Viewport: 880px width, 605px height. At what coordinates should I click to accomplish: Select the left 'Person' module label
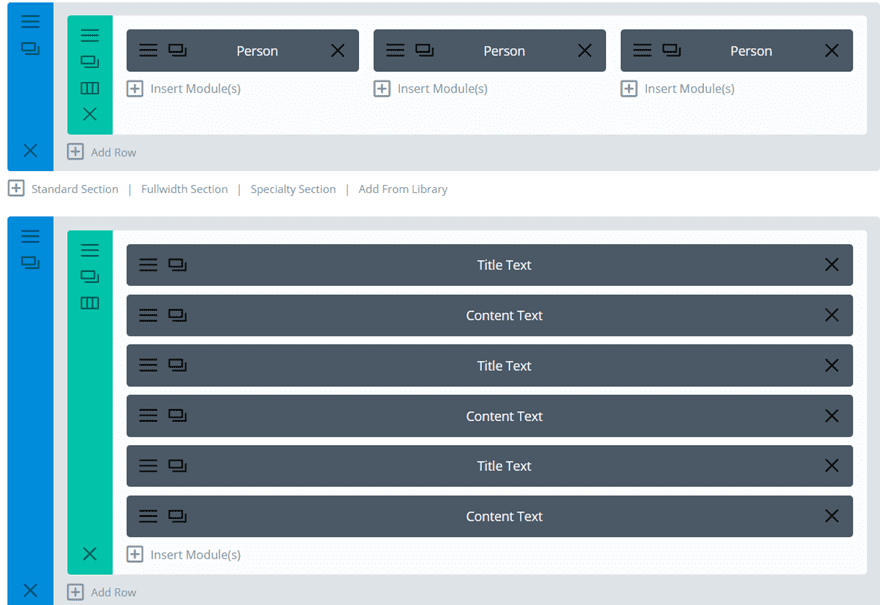pos(257,51)
